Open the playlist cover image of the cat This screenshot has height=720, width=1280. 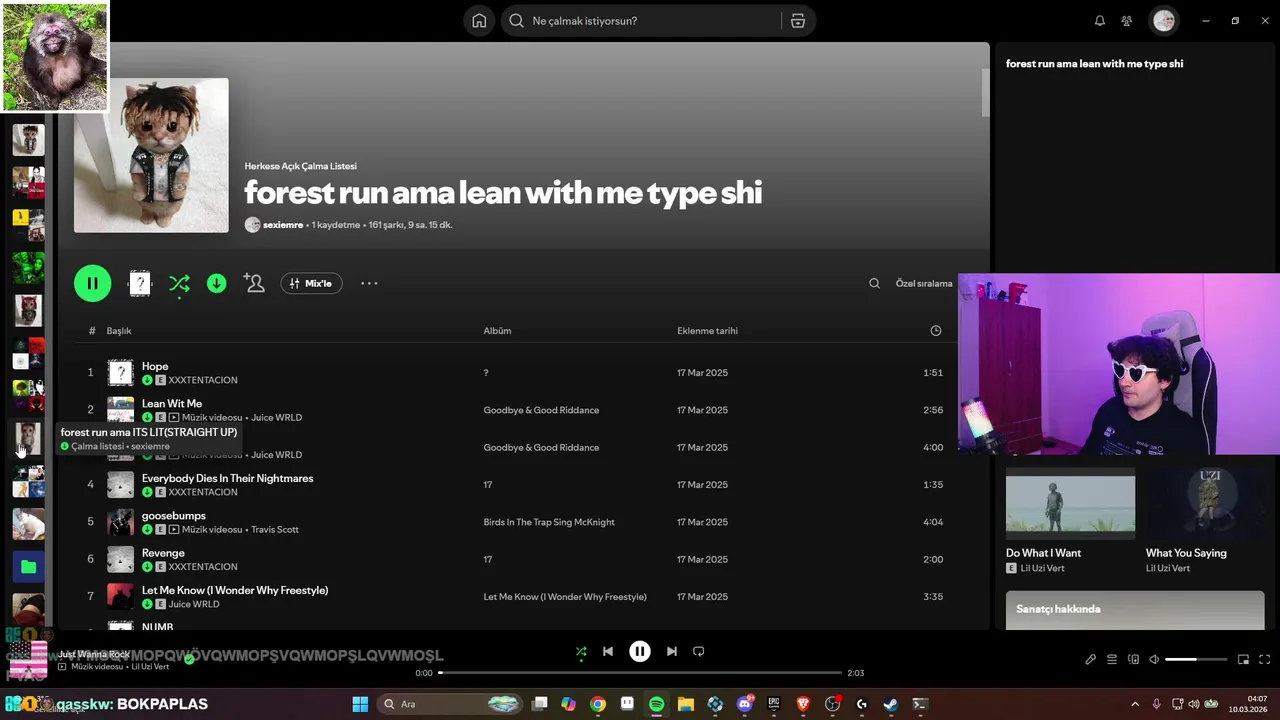151,156
